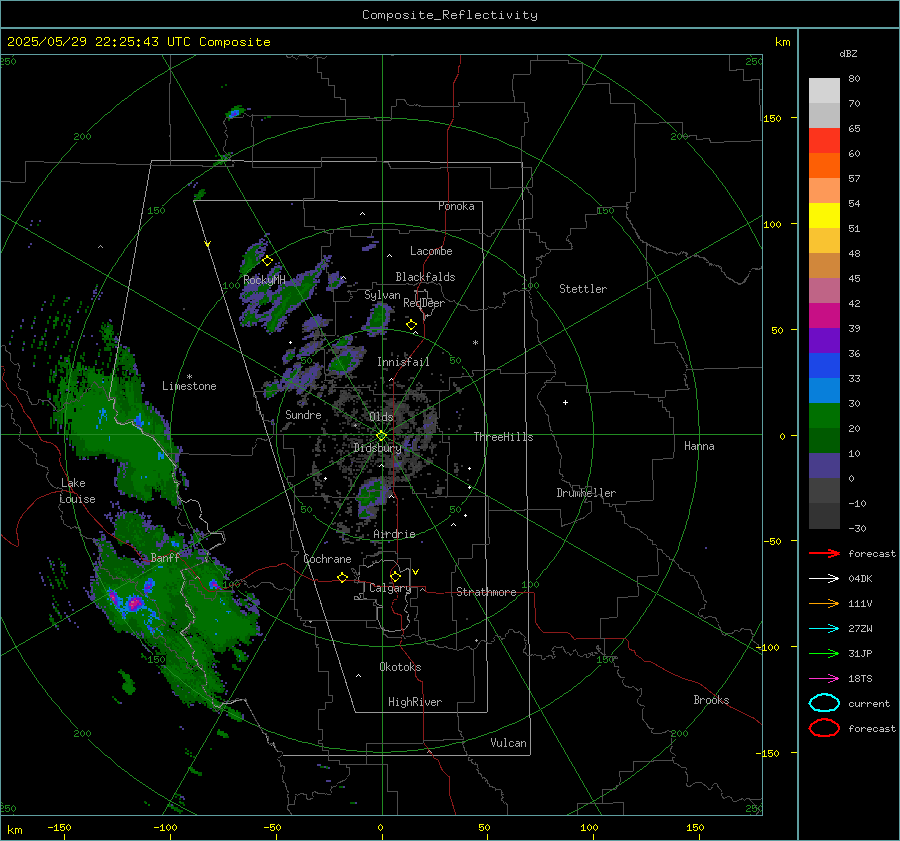The height and width of the screenshot is (841, 900).
Task: Click the Sundre town label
Action: (303, 415)
